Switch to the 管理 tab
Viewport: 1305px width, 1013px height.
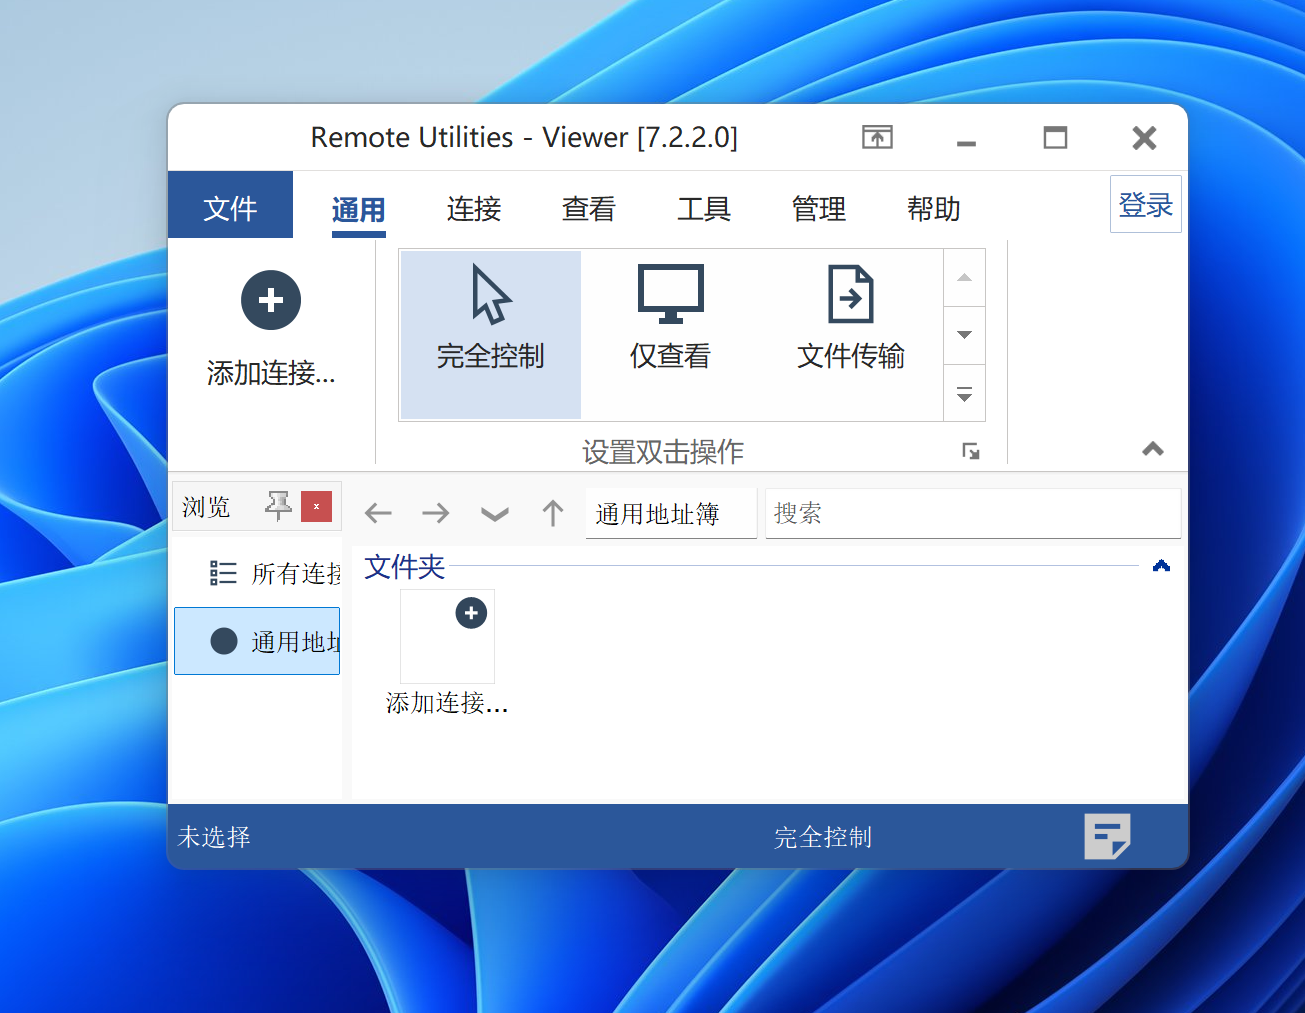(819, 209)
